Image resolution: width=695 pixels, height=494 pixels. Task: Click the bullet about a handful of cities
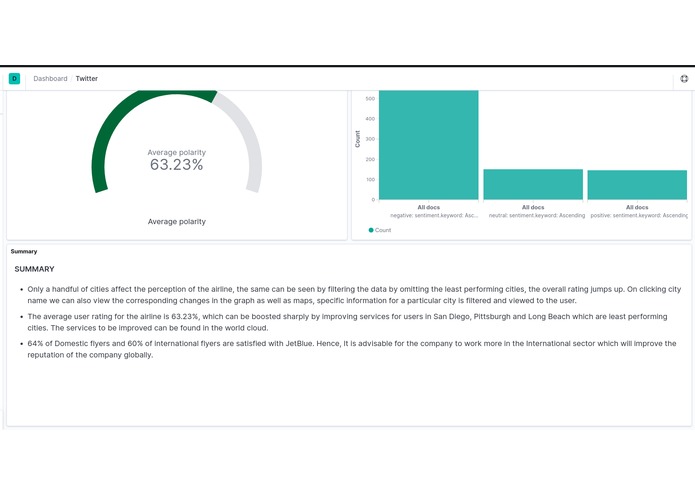[x=354, y=295]
